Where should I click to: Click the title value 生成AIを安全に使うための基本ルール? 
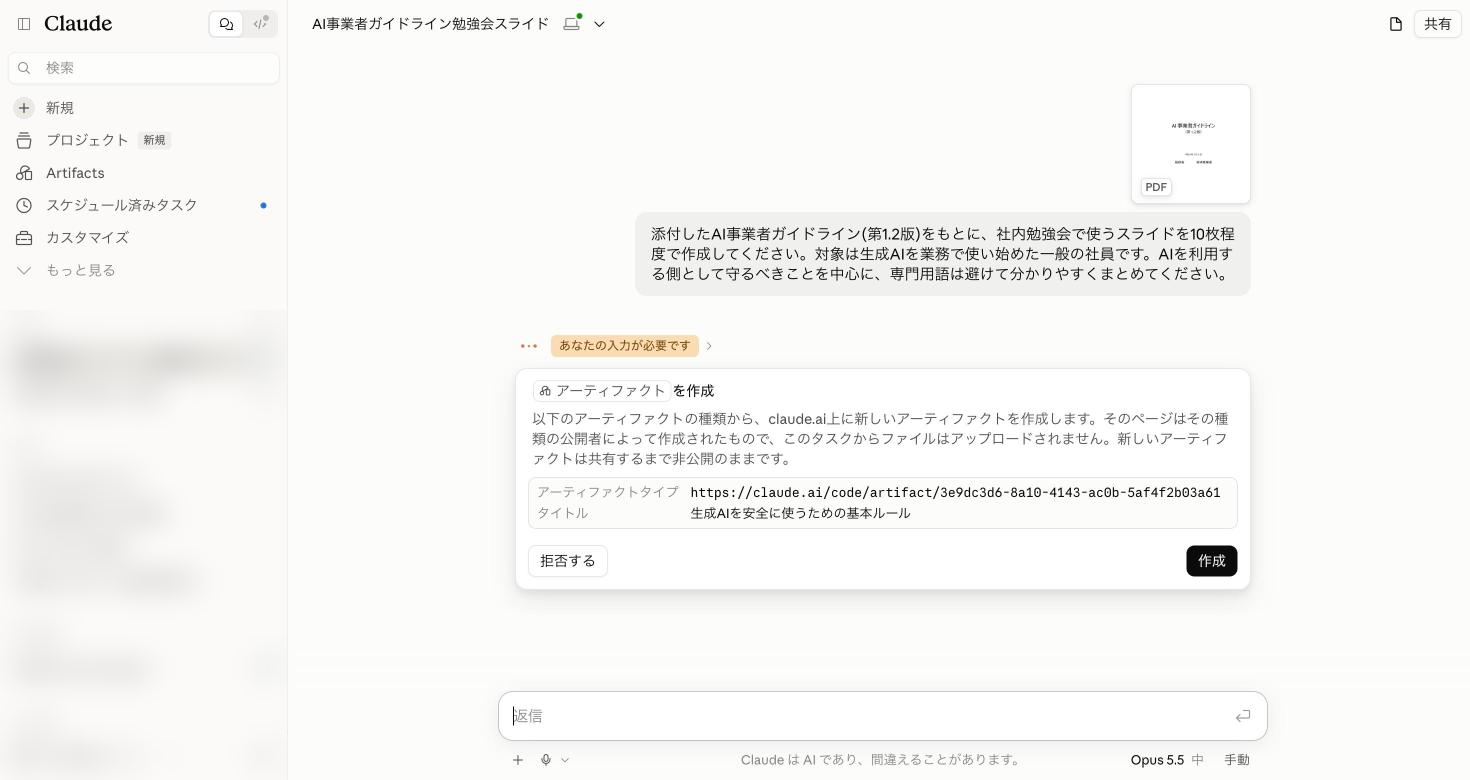point(801,513)
